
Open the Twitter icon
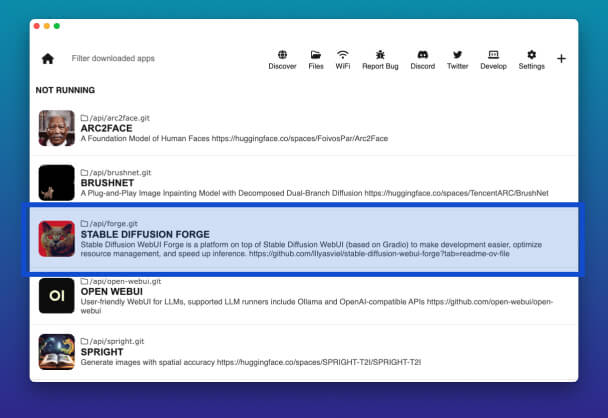pyautogui.click(x=457, y=55)
